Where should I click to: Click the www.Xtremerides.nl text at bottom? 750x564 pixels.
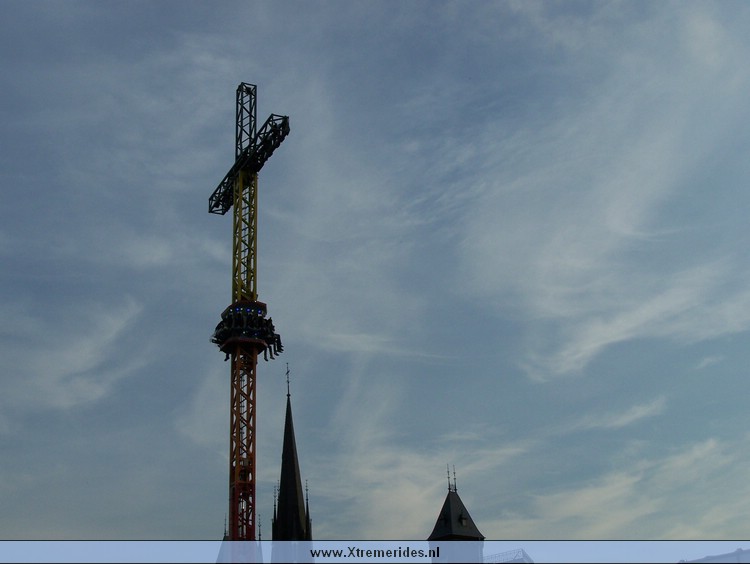[x=375, y=553]
